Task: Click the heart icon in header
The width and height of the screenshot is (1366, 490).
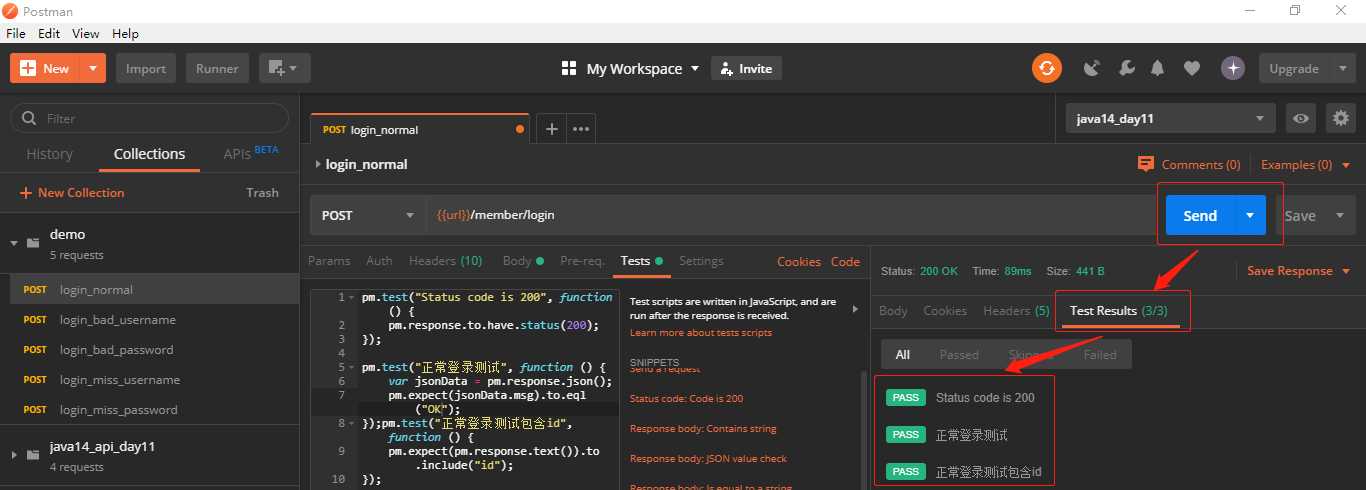Action: (1191, 68)
